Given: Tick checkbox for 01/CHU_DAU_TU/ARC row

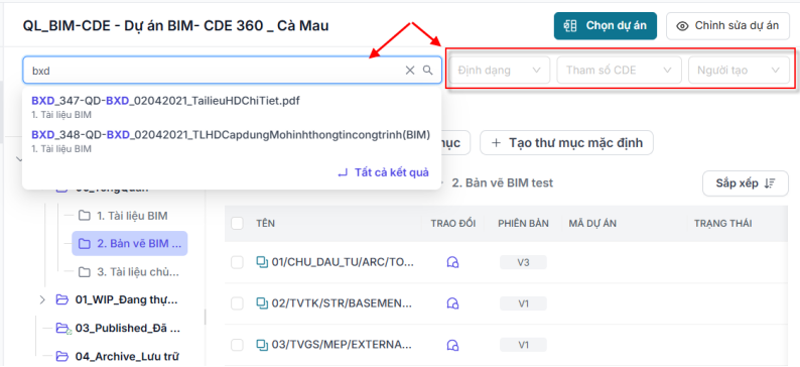Looking at the screenshot, I should coord(237,262).
